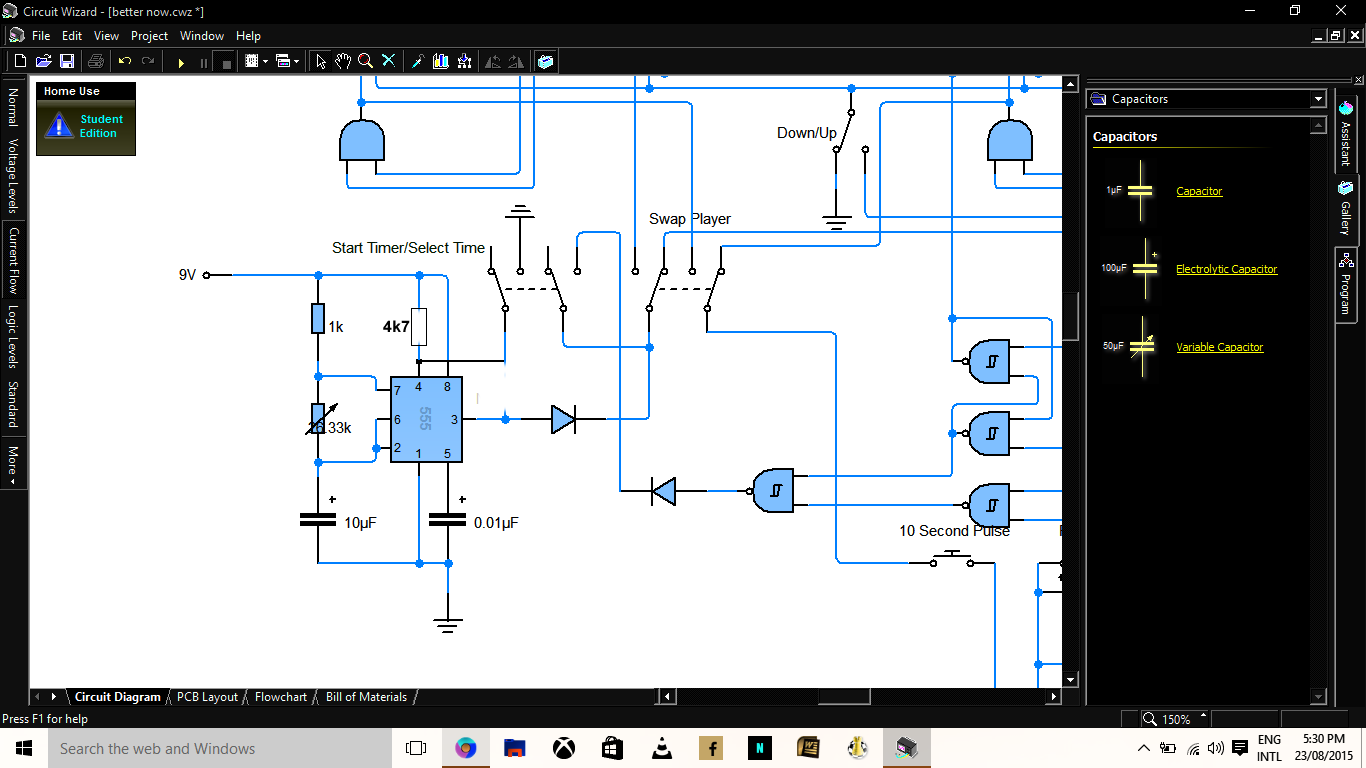The image size is (1366, 768).
Task: Click the 4k7 resistor on the diagram
Action: [x=419, y=327]
